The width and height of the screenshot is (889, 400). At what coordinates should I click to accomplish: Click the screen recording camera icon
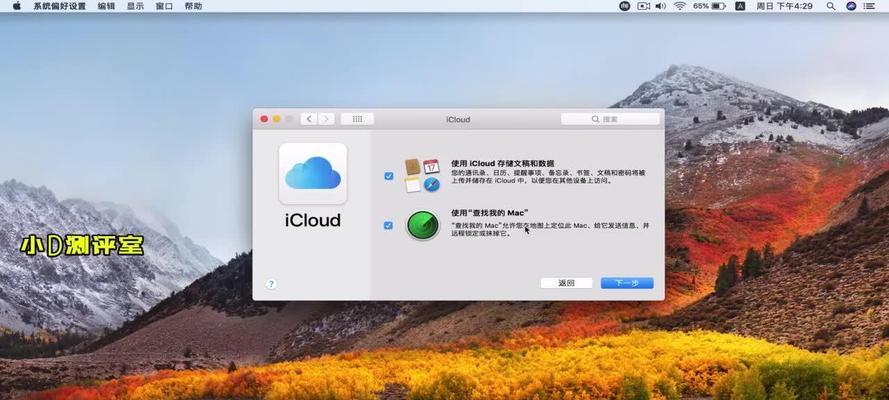pyautogui.click(x=643, y=6)
